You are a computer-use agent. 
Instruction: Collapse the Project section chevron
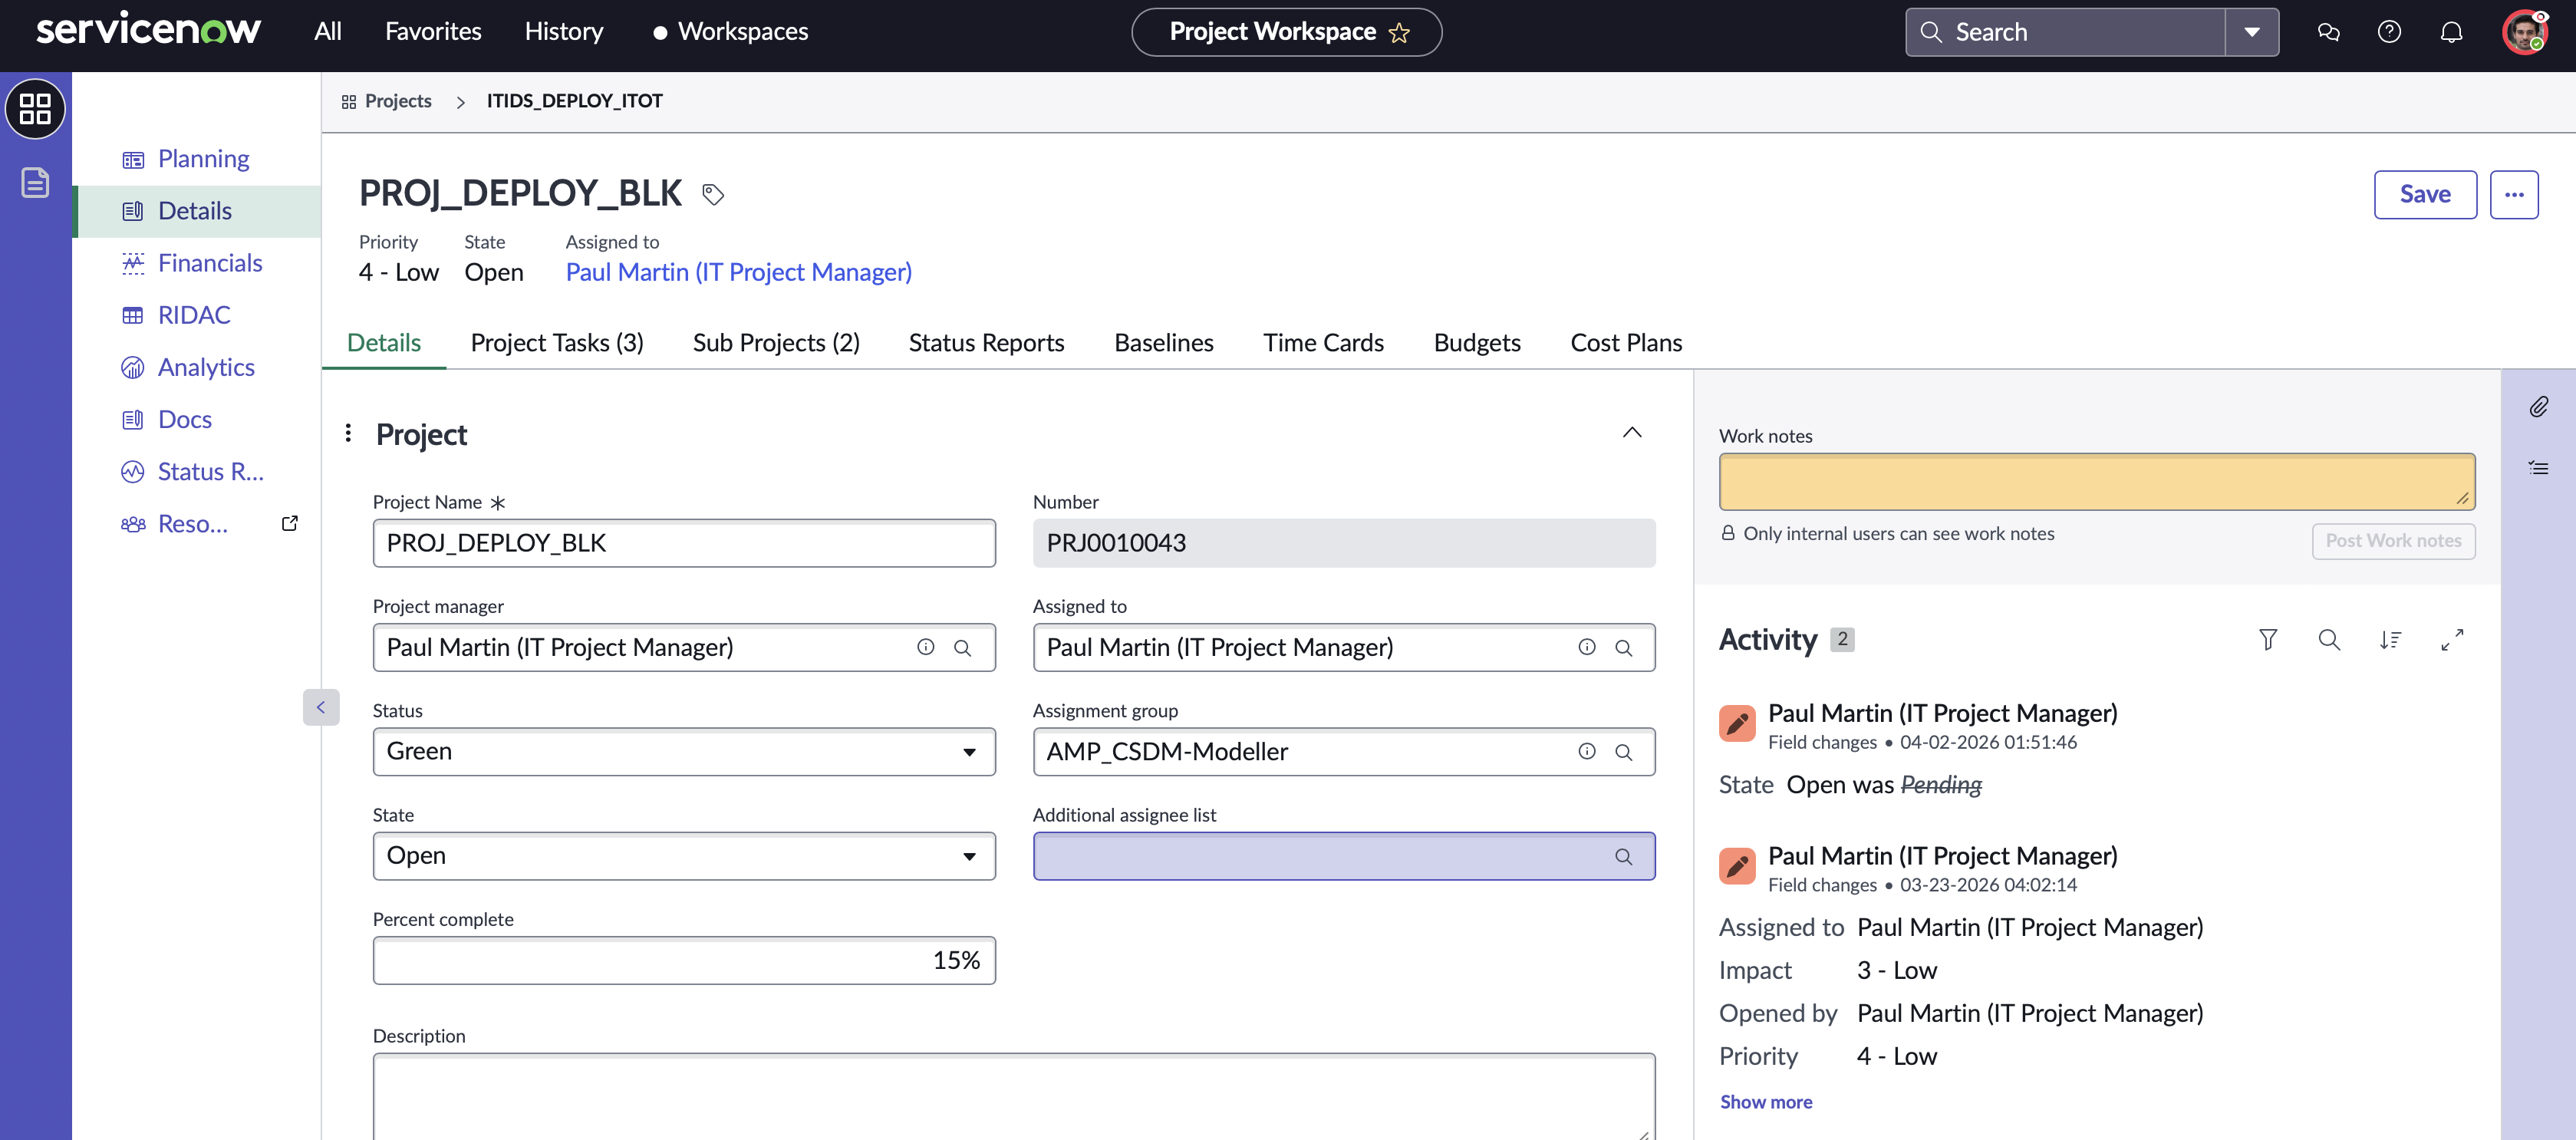point(1632,433)
